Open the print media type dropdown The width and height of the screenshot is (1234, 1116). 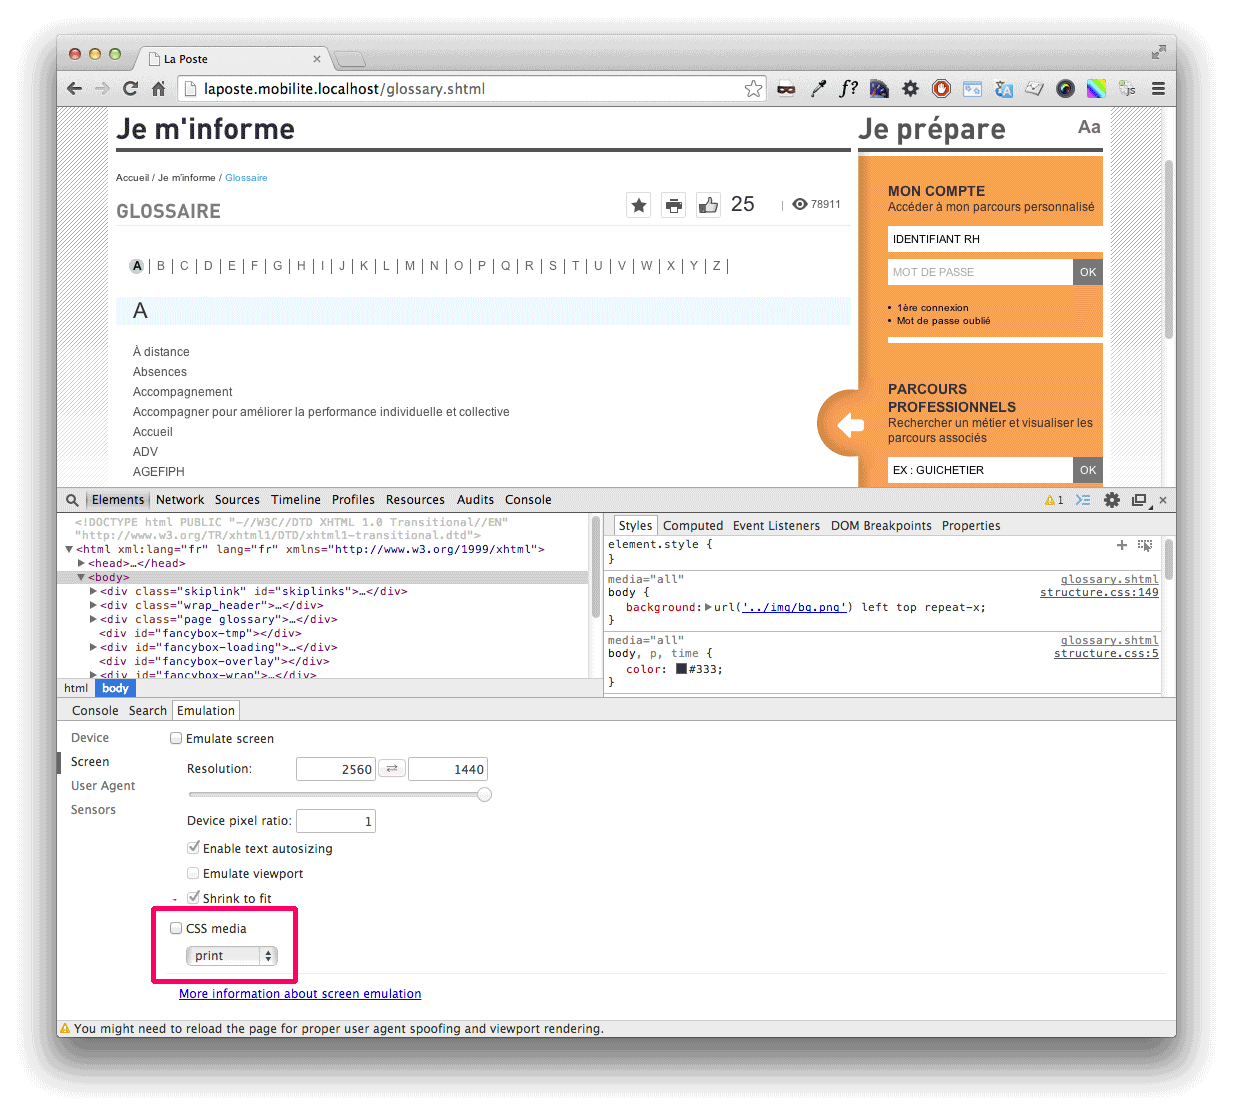pyautogui.click(x=231, y=956)
